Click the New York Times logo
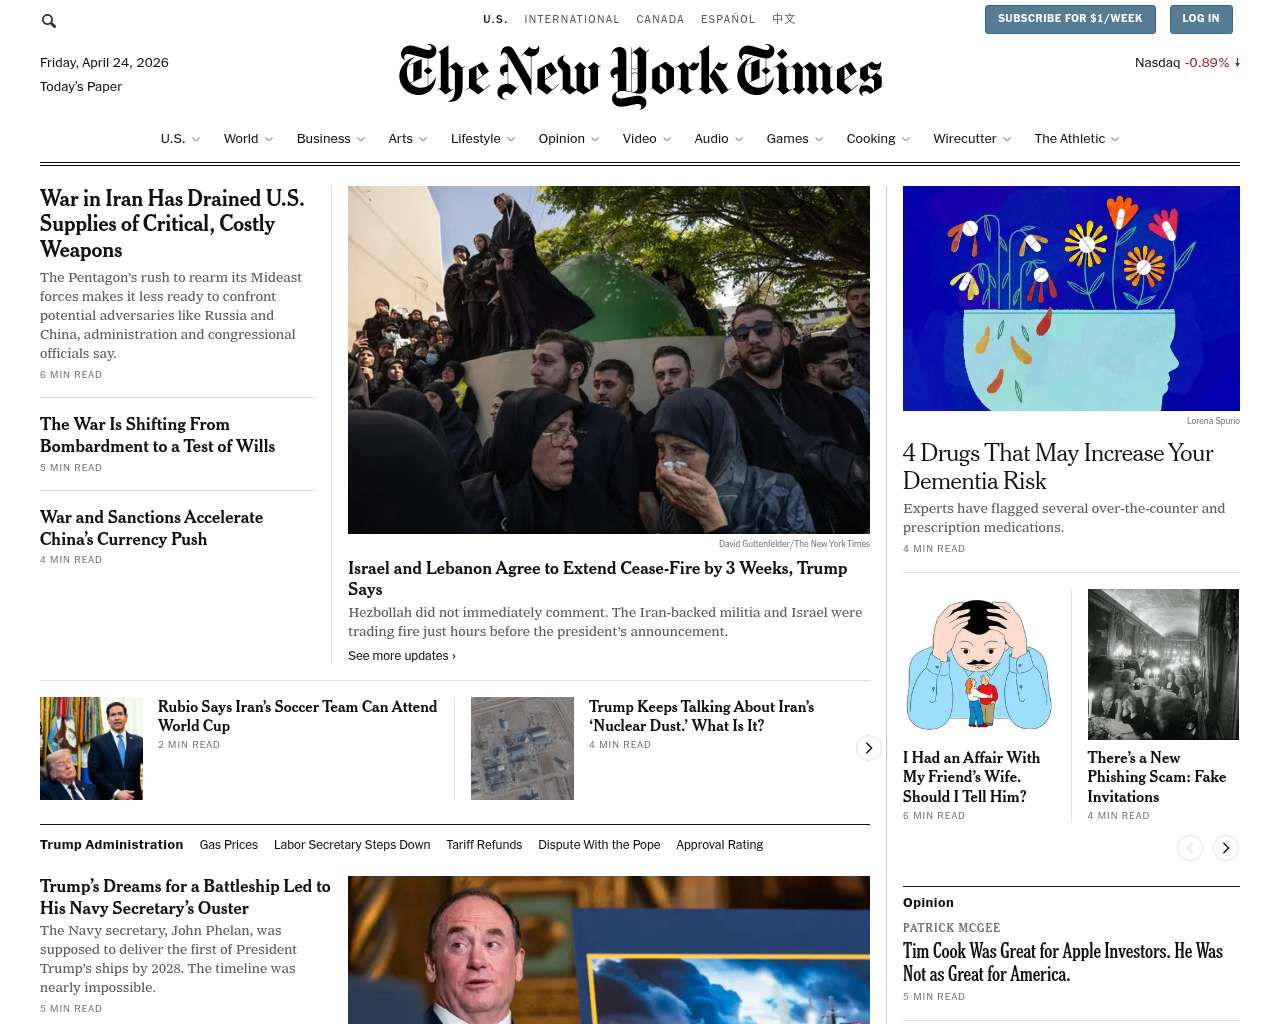1280x1024 pixels. (640, 75)
